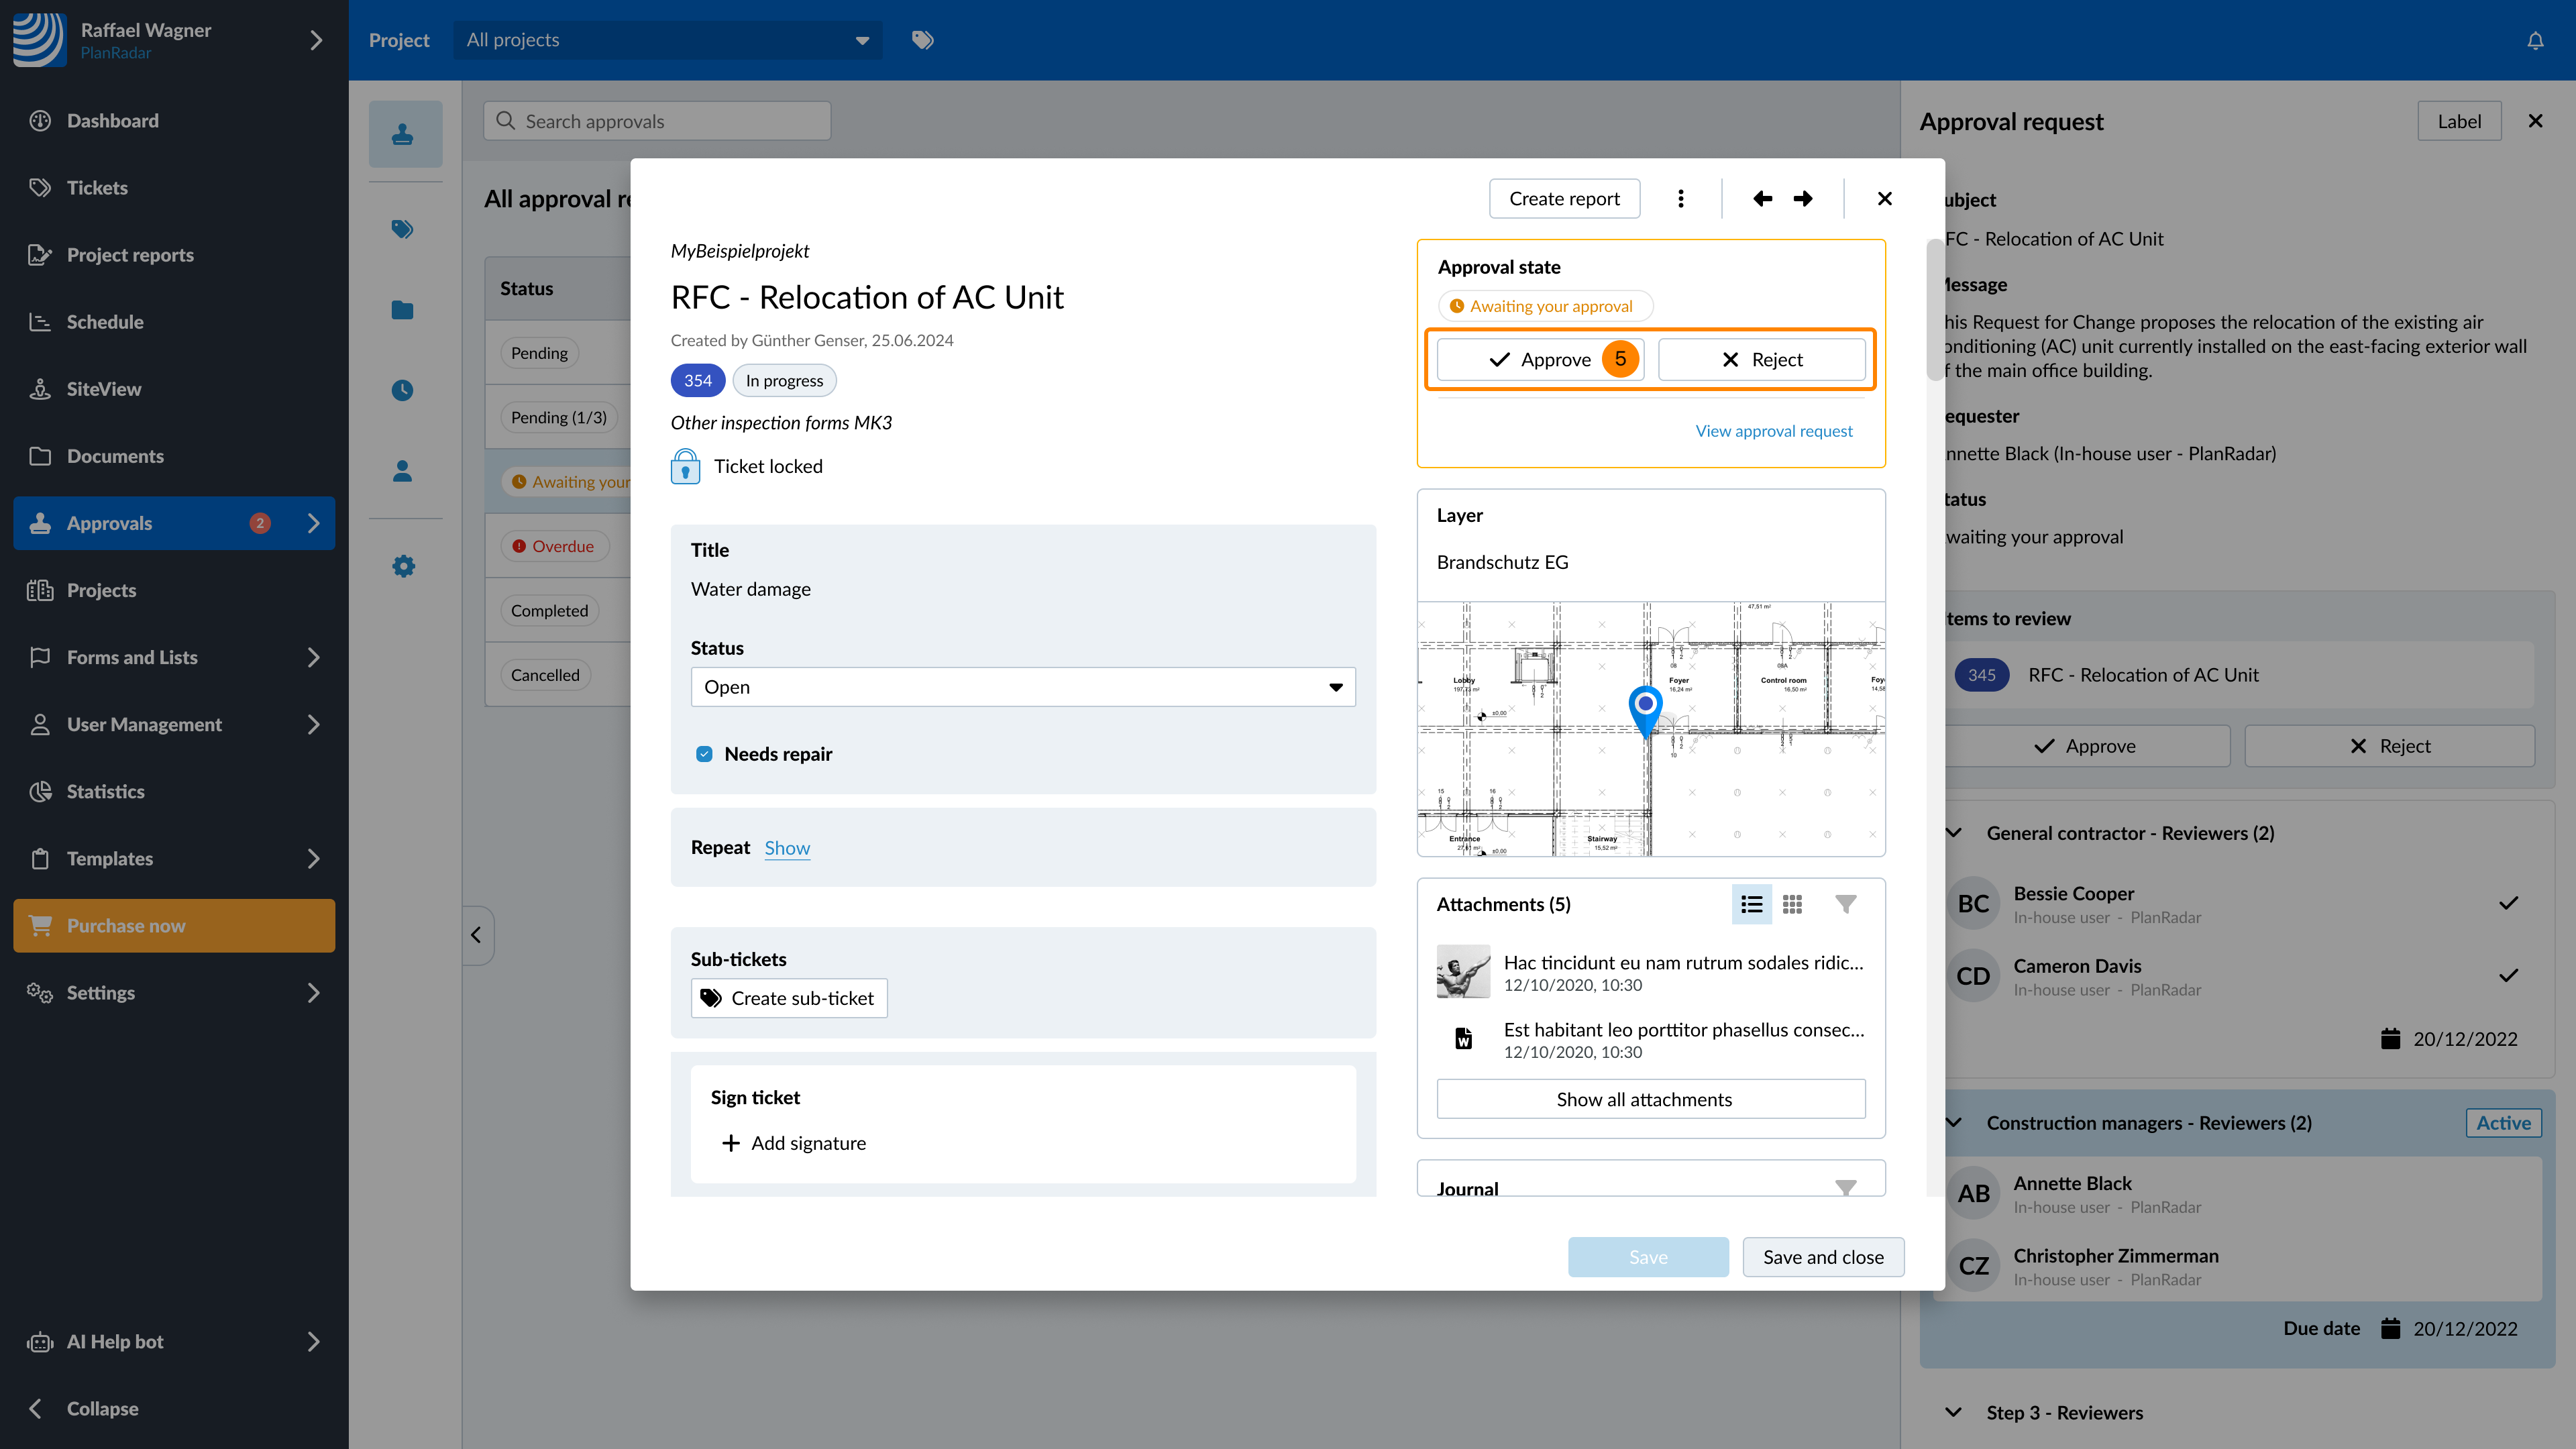This screenshot has height=1449, width=2576.
Task: Switch attachments to list view
Action: pyautogui.click(x=1751, y=904)
